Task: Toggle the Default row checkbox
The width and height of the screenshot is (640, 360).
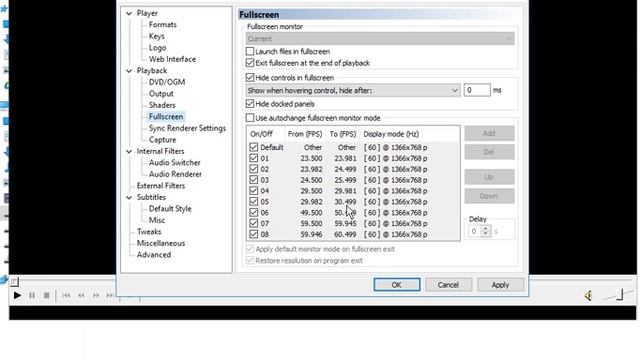Action: point(253,147)
